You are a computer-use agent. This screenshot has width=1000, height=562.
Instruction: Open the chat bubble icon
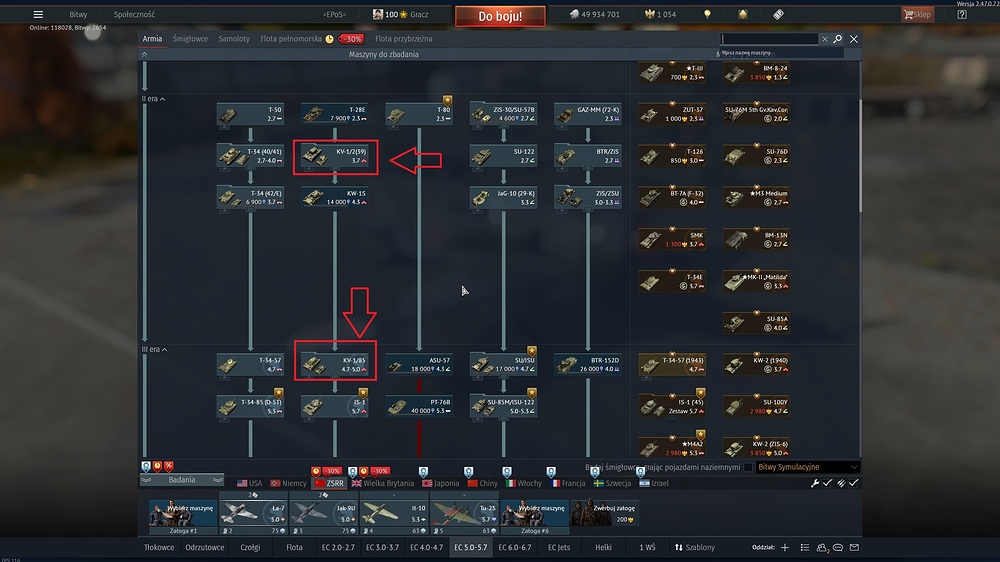pos(838,547)
